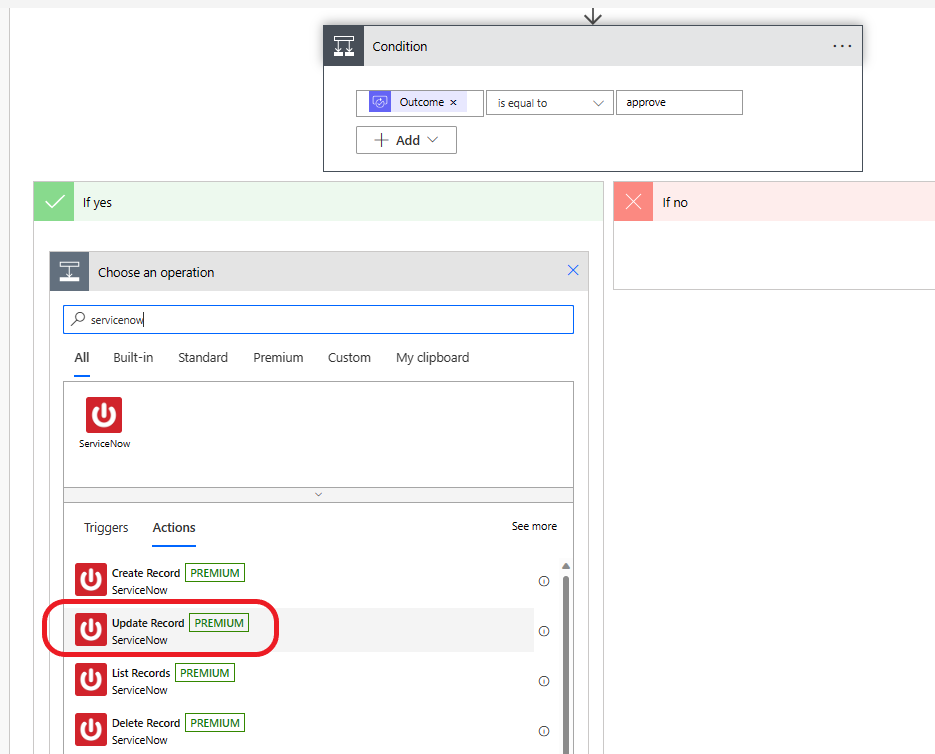Click the 'approve' value field

tap(679, 102)
